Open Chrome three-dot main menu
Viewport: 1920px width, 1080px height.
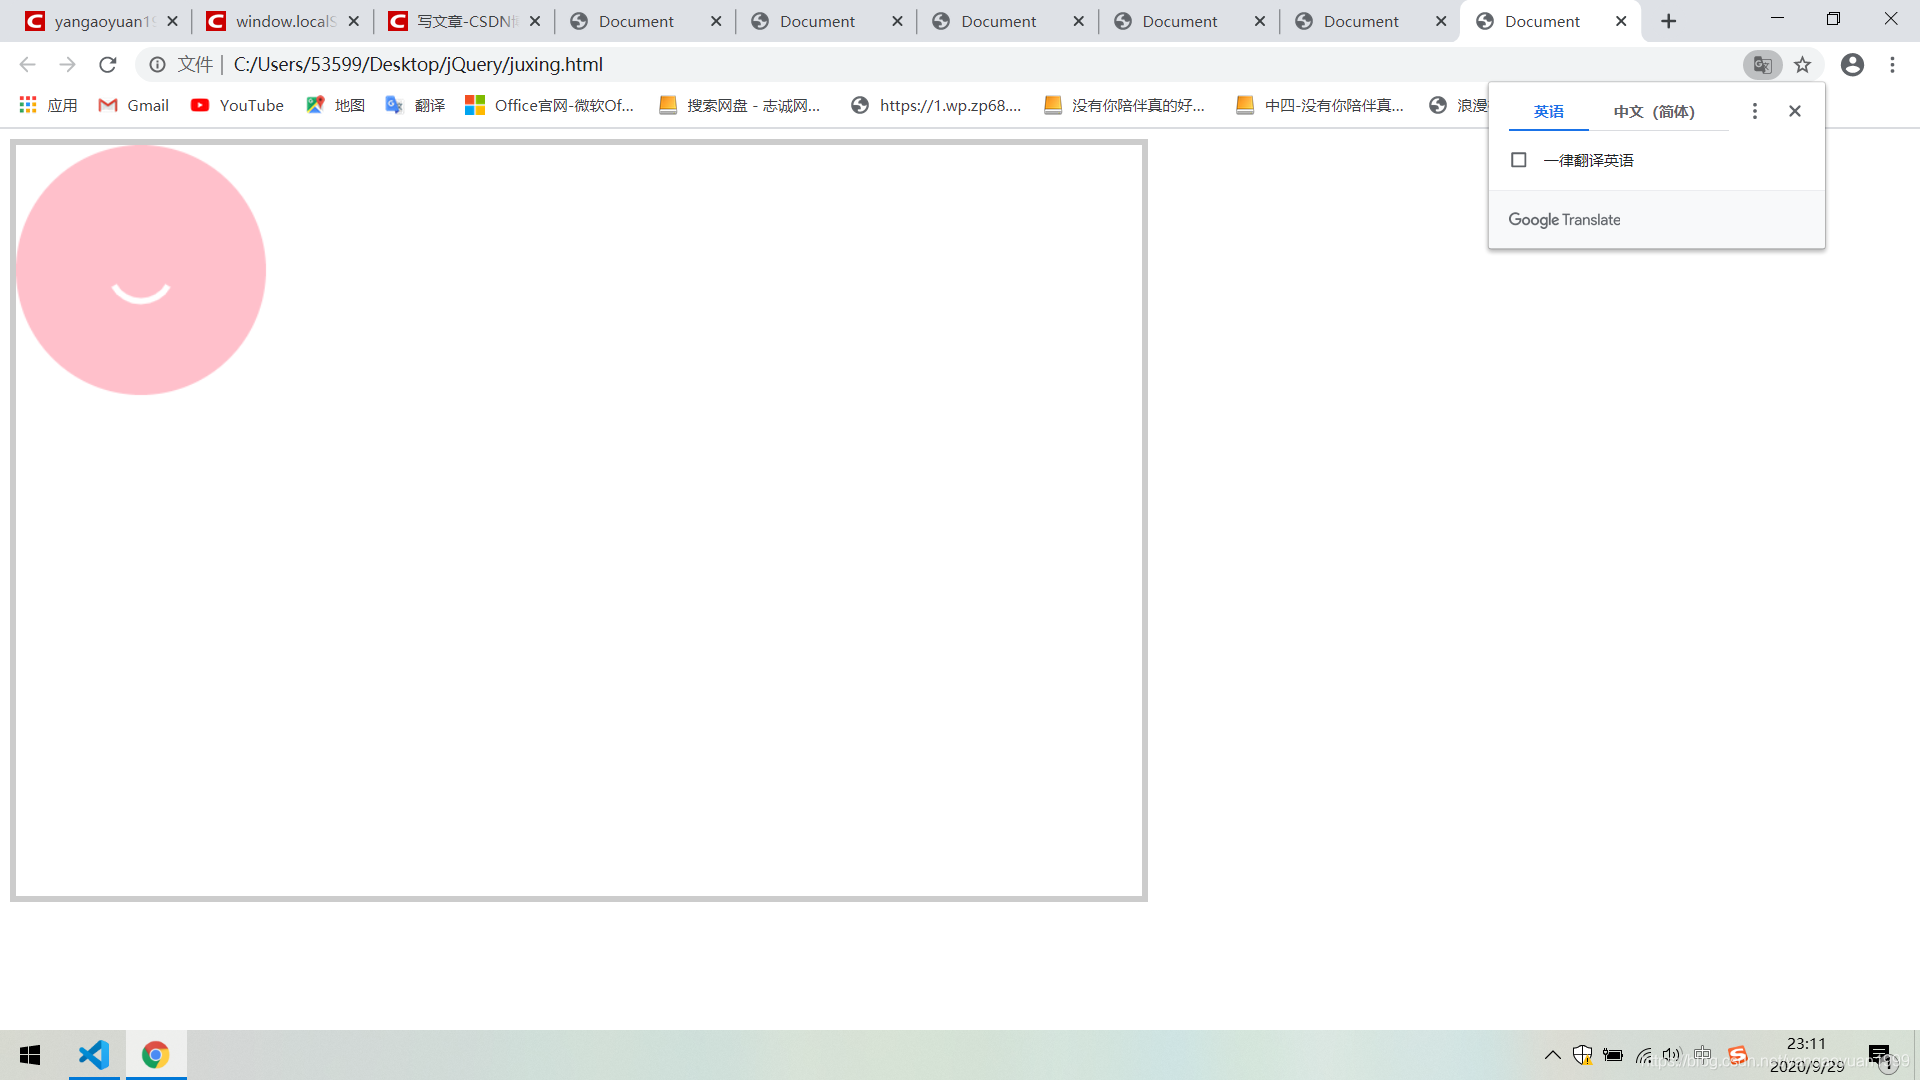pos(1892,65)
